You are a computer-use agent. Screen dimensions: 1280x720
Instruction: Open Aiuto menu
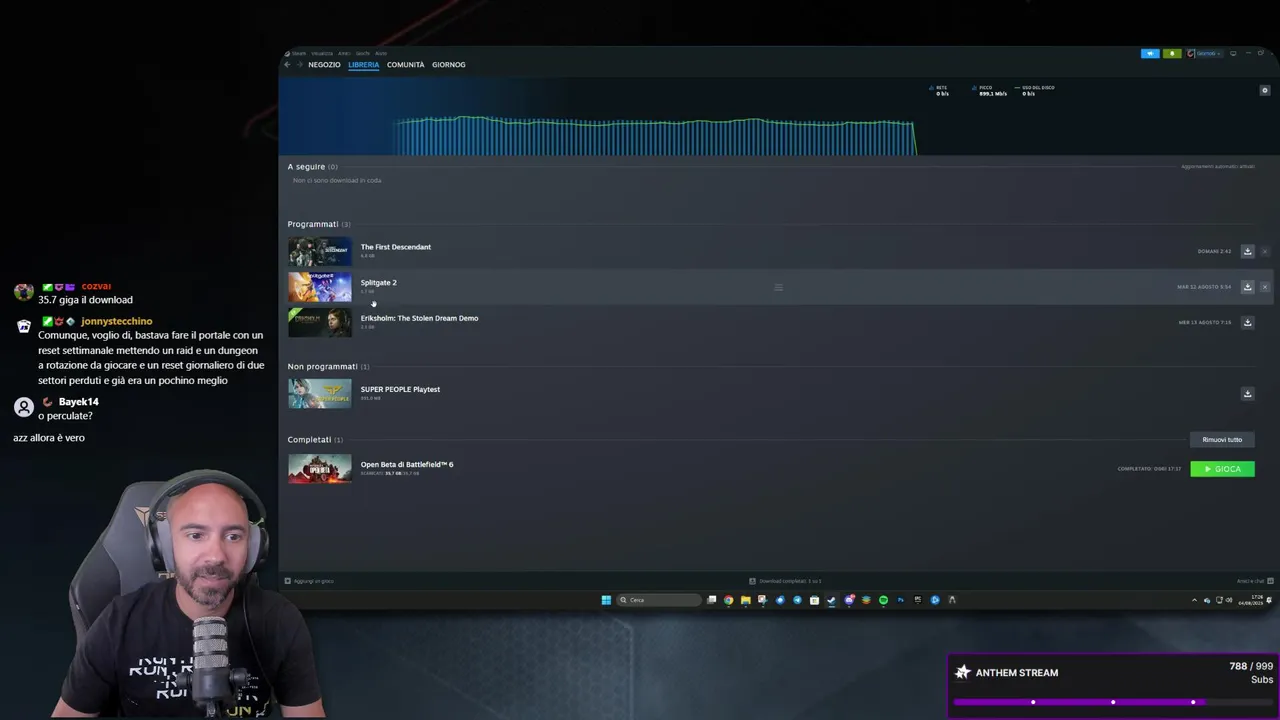381,53
